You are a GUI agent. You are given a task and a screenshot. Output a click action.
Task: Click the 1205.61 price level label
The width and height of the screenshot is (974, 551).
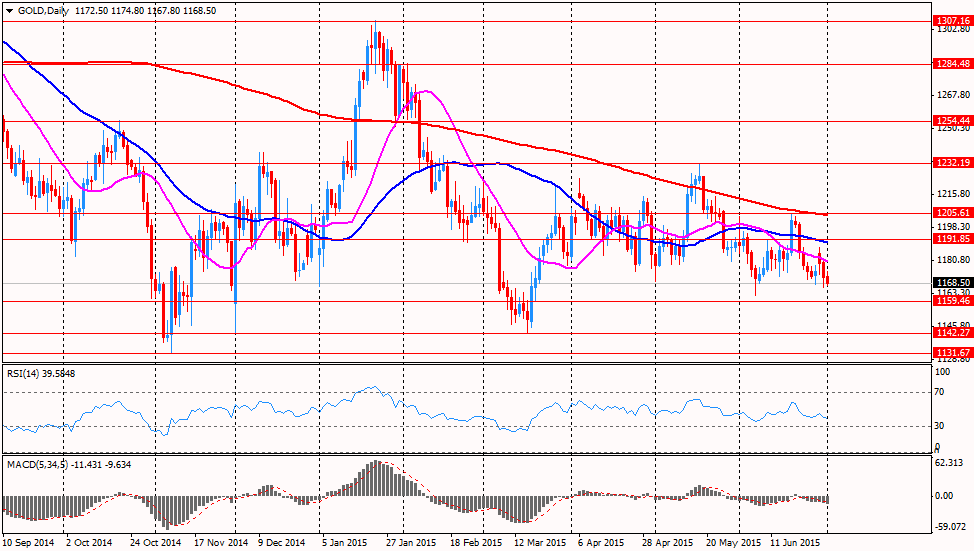point(953,213)
